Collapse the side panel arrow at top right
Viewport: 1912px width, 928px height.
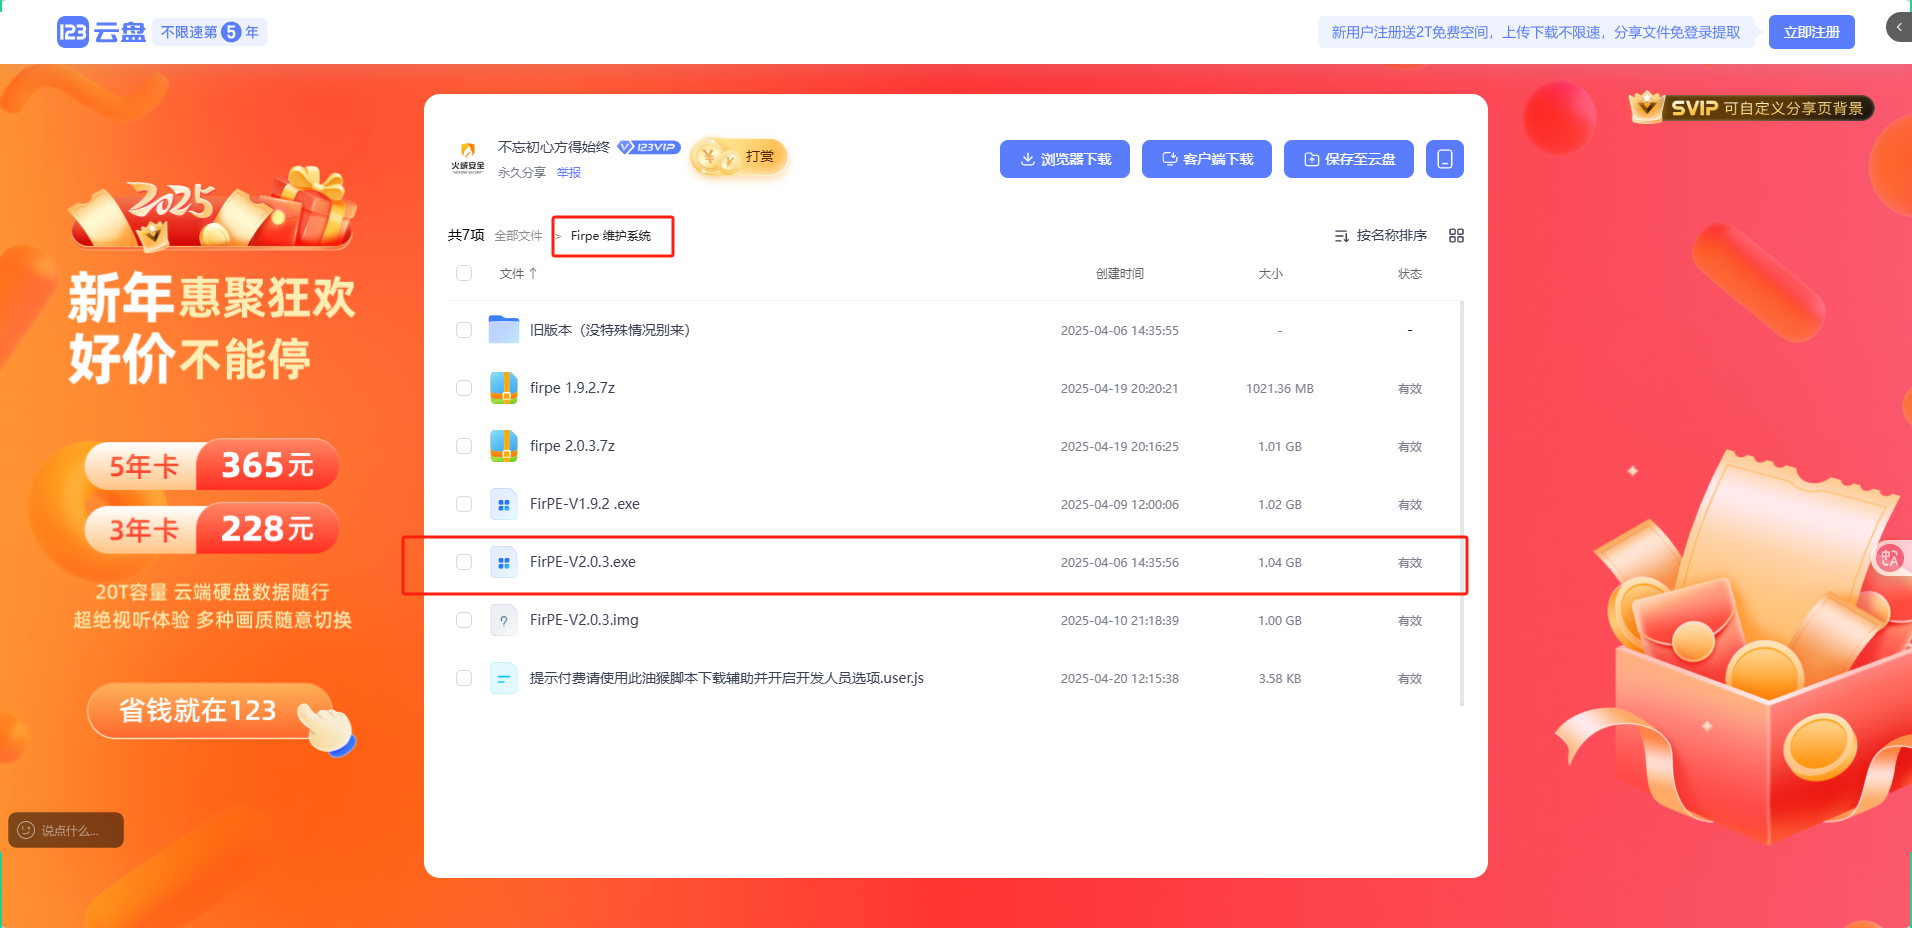point(1898,27)
